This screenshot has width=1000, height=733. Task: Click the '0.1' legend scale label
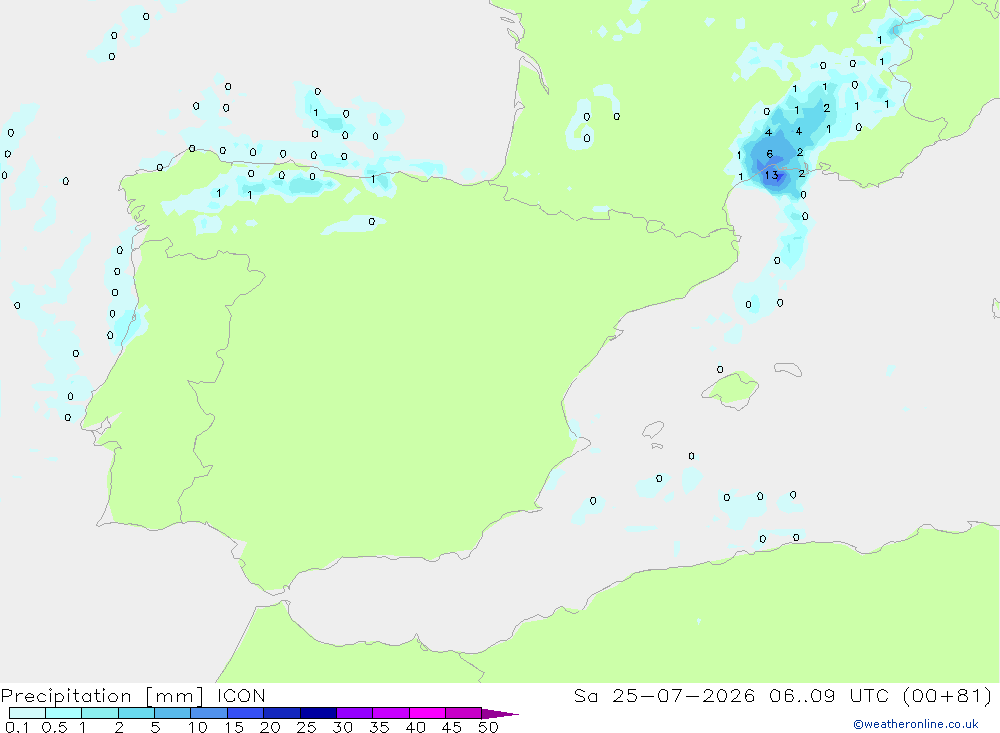[x=17, y=727]
